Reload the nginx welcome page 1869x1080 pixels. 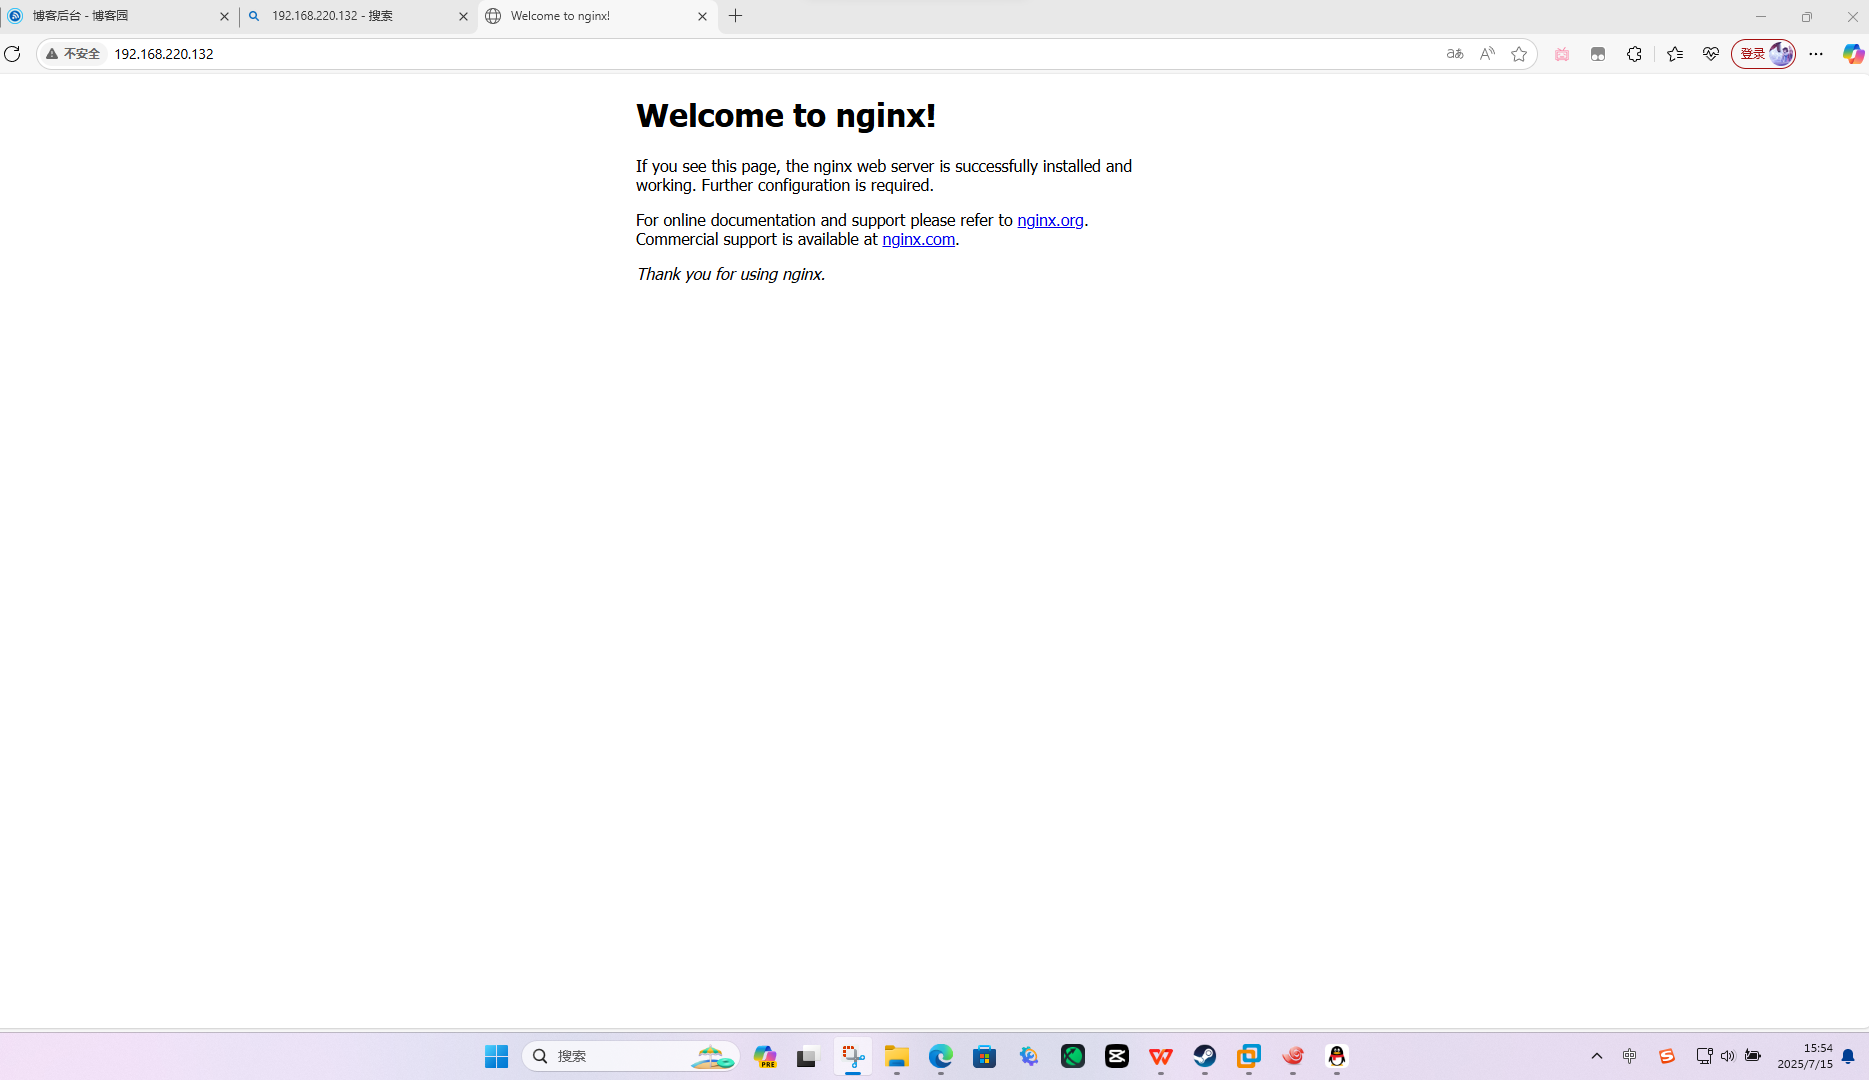point(13,54)
